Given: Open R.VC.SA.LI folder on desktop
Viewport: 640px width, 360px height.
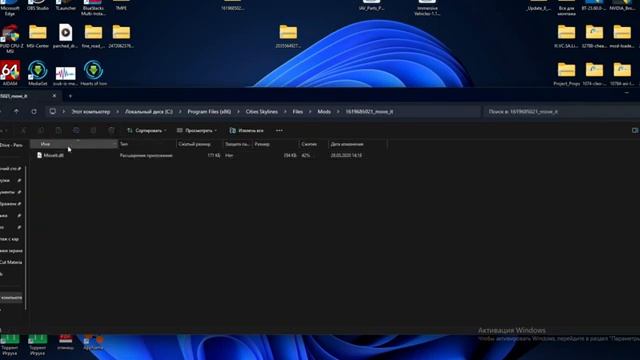Looking at the screenshot, I should [x=567, y=37].
